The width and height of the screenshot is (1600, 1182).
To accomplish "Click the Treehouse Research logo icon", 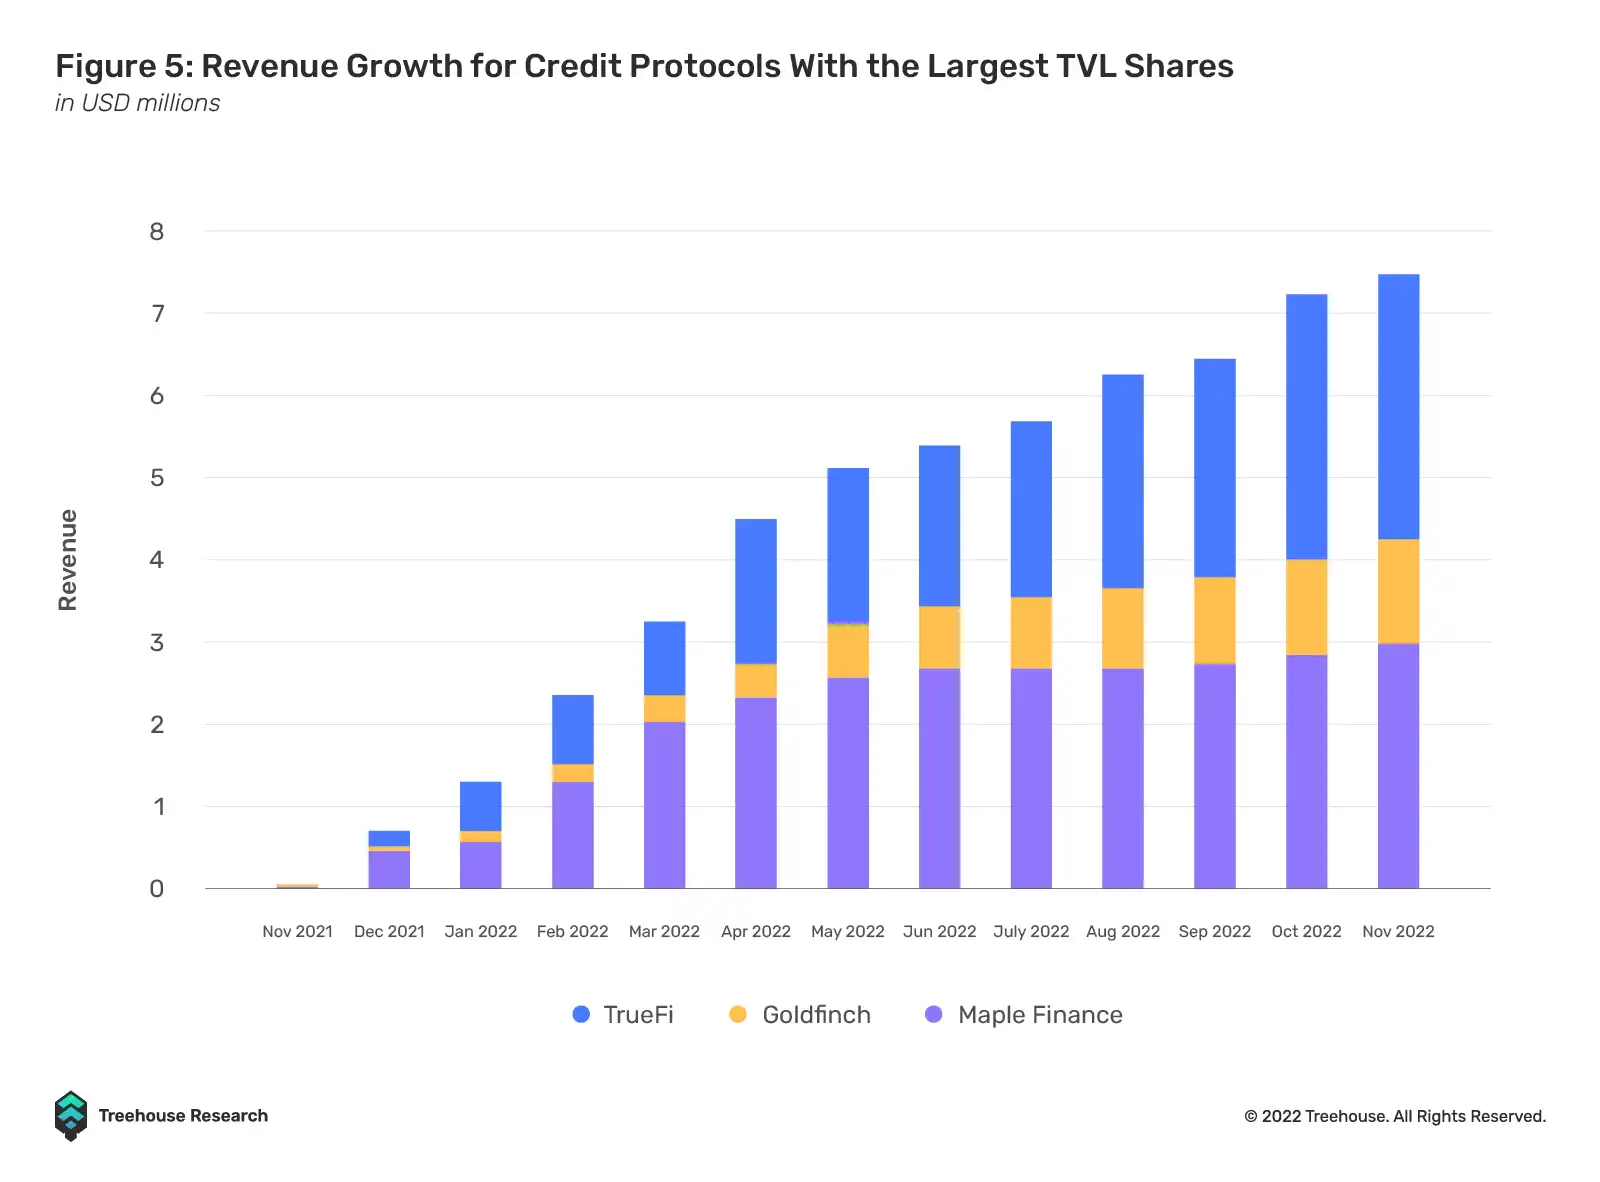I will (x=70, y=1115).
